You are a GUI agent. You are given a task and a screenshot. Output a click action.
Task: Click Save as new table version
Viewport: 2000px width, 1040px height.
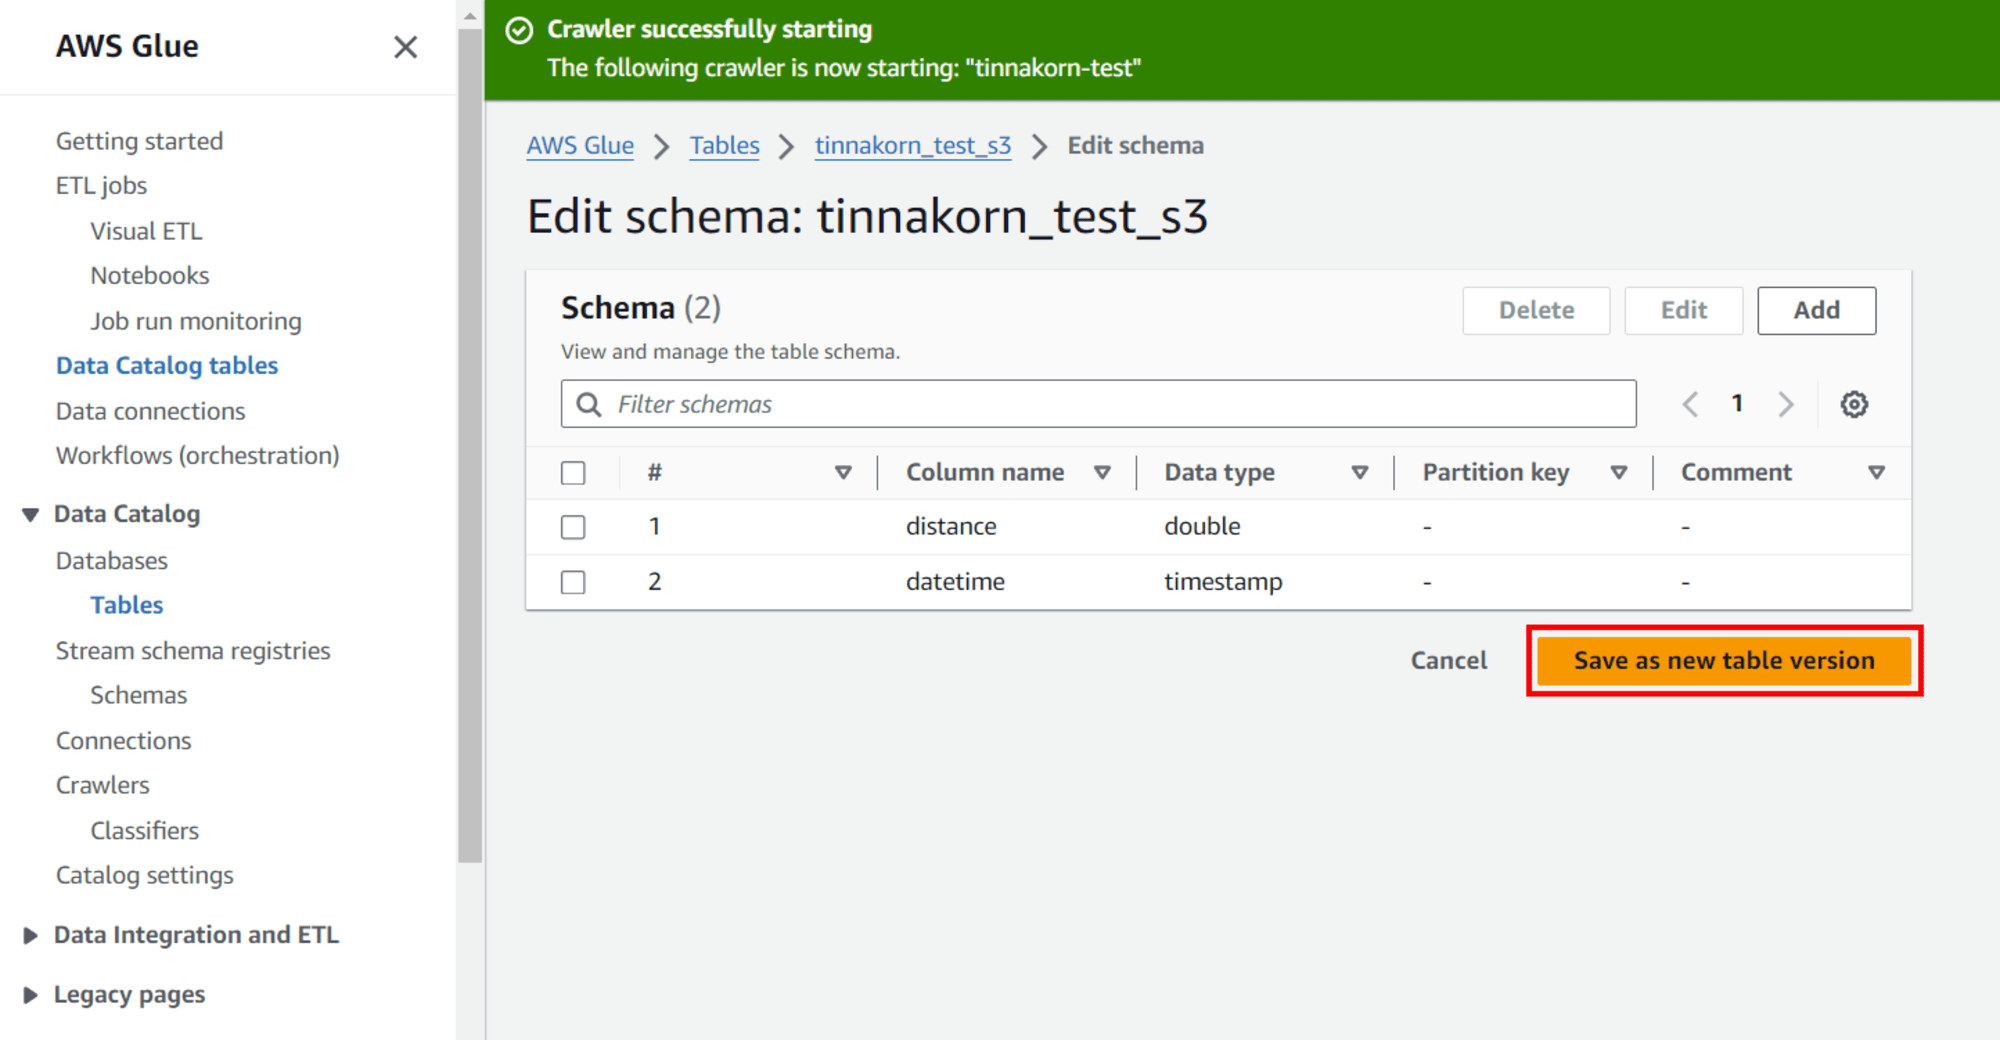1724,661
